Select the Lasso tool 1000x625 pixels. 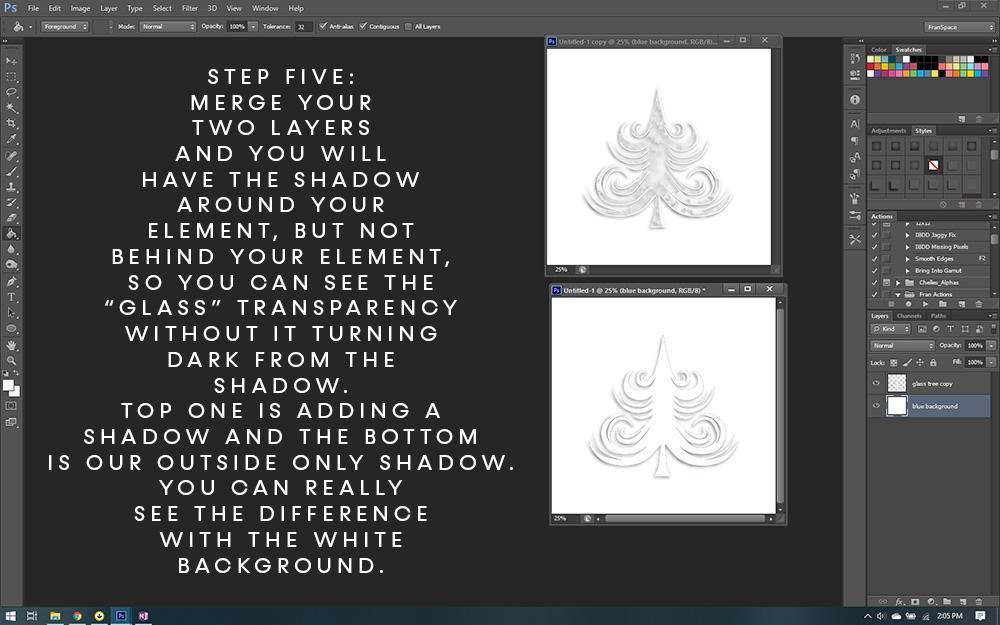[11, 92]
